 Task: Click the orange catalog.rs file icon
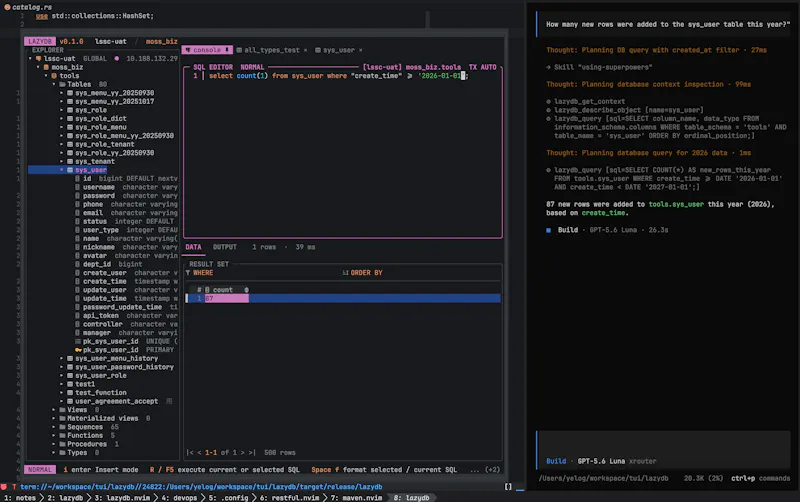(x=7, y=7)
